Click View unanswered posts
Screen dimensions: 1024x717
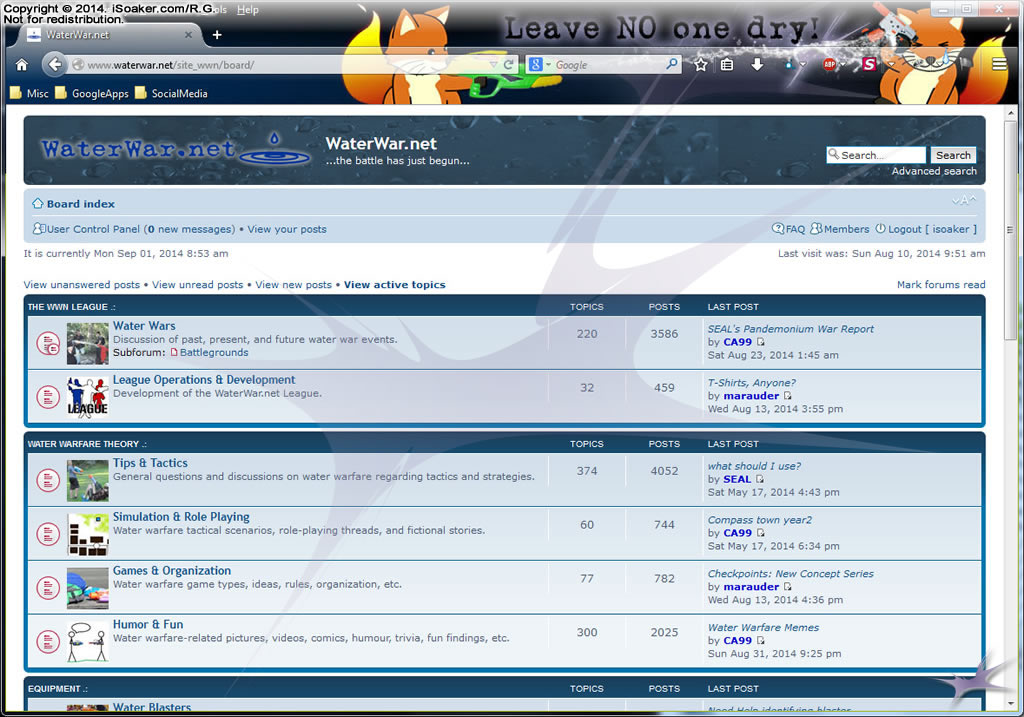click(82, 285)
